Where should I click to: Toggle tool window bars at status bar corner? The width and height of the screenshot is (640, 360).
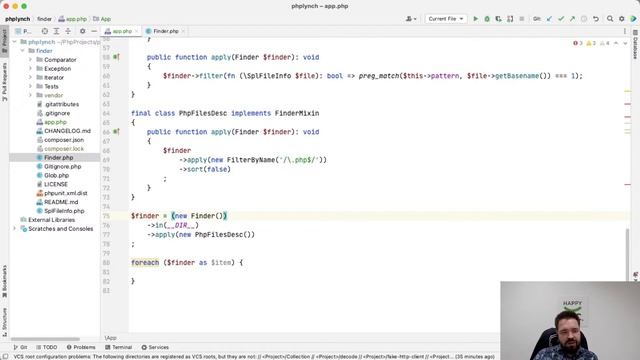5,357
